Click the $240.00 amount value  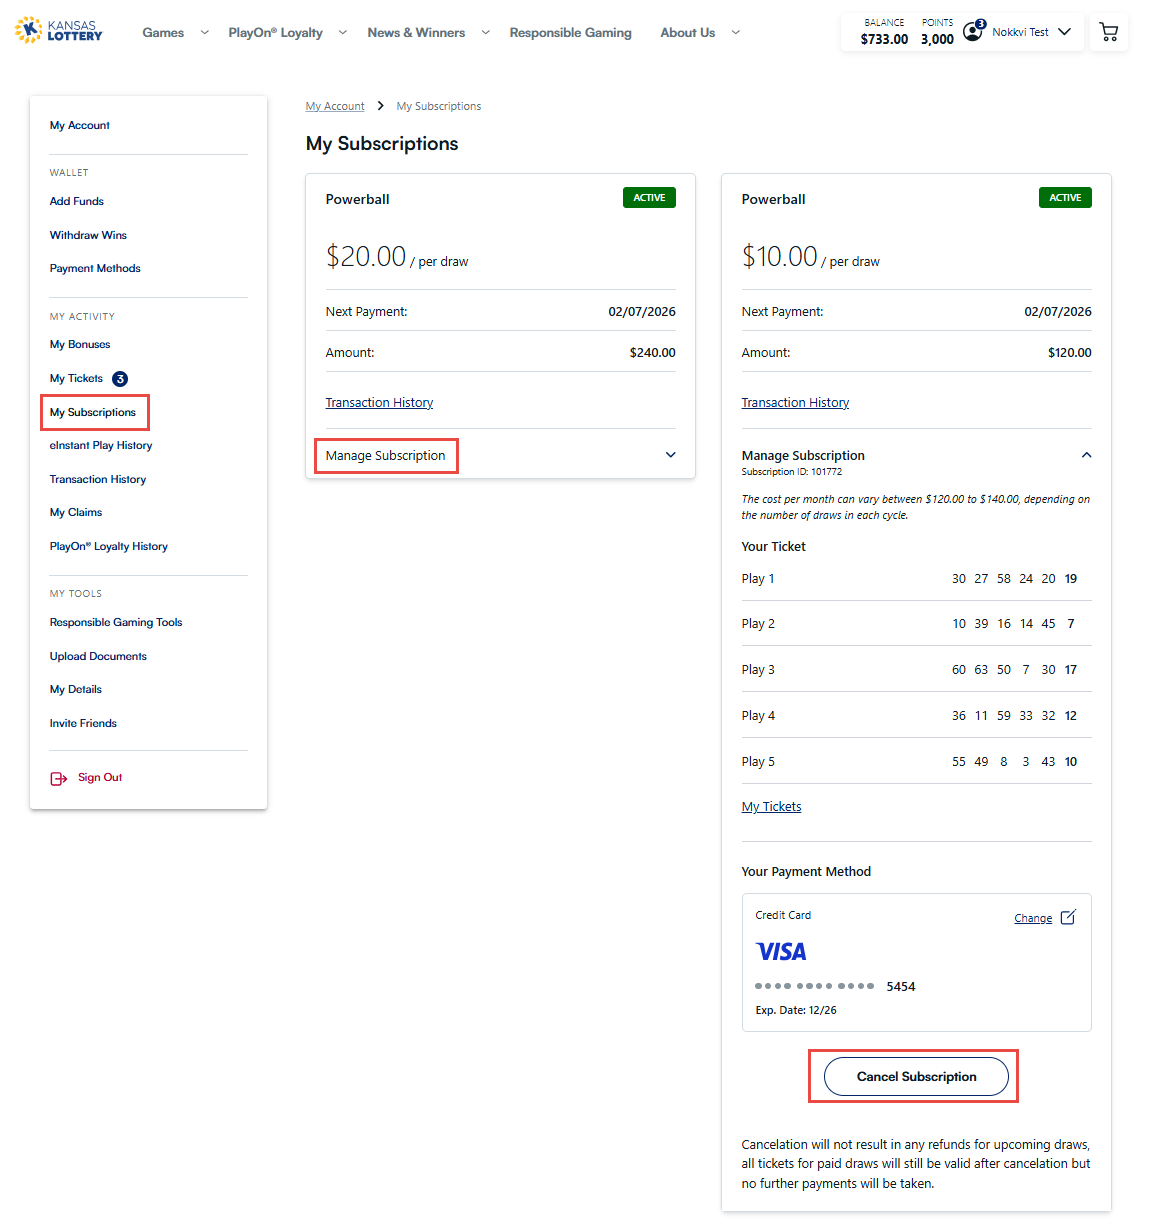(x=652, y=352)
